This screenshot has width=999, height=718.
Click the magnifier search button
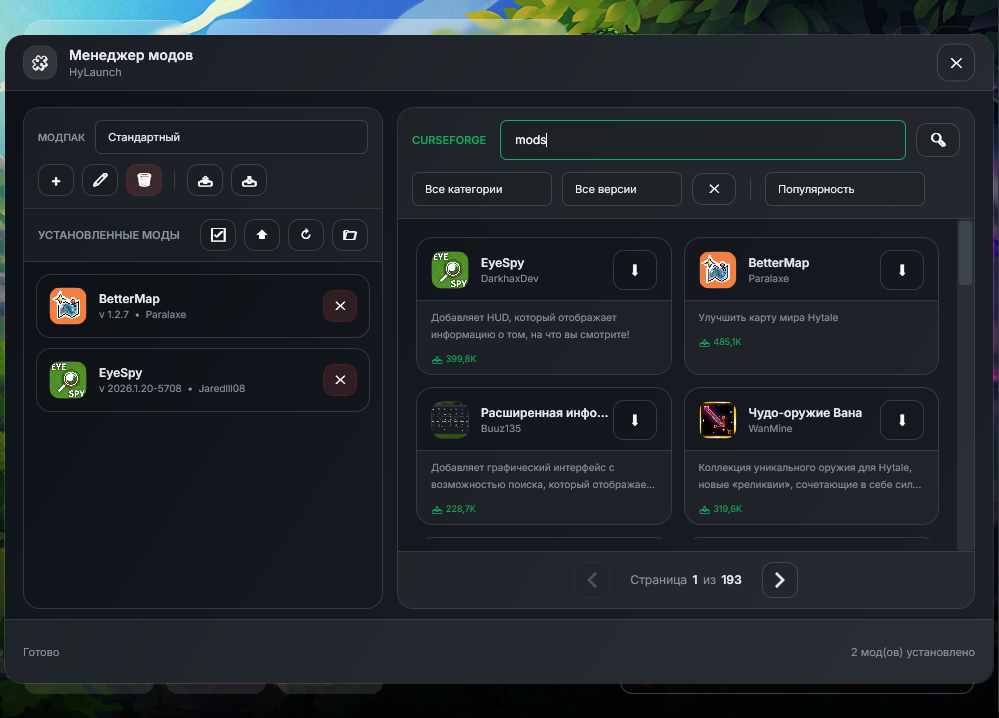938,140
